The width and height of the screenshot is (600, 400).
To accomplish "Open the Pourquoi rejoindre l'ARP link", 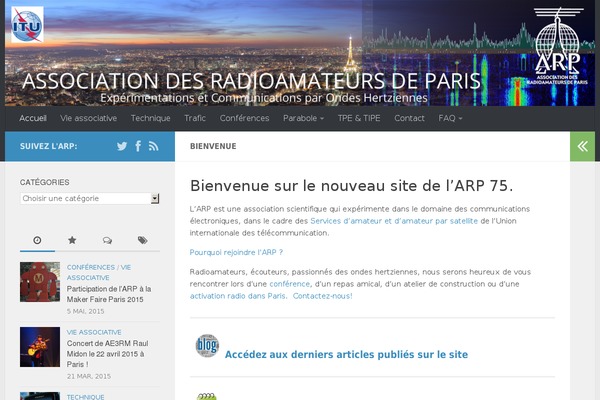I will pos(236,252).
